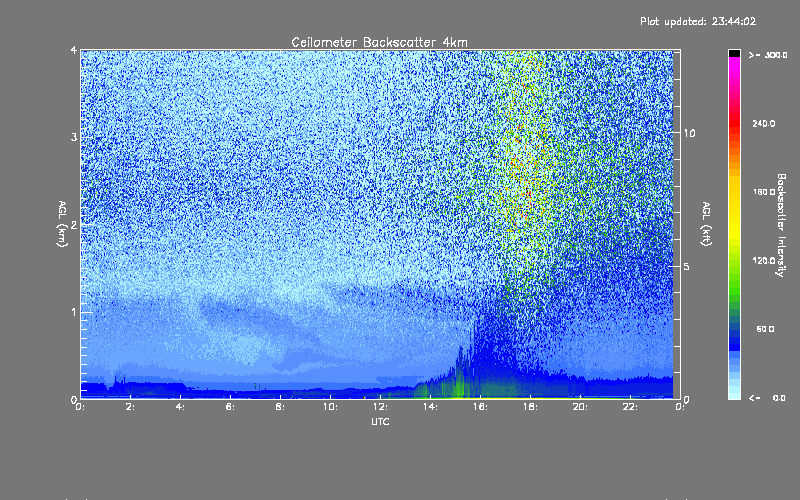Click the "5" tick on the kft axis

click(x=687, y=267)
